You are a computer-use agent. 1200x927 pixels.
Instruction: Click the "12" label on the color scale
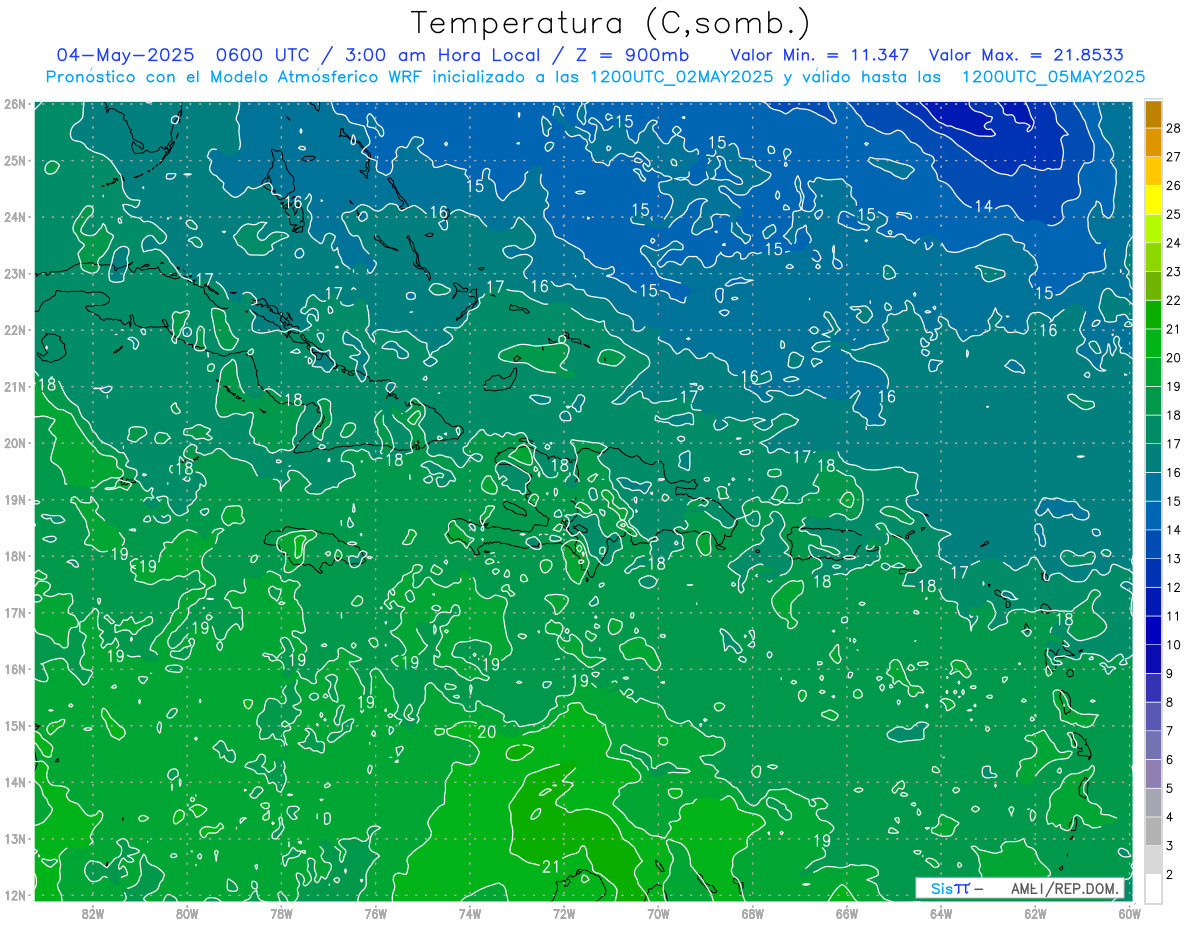pos(1173,587)
